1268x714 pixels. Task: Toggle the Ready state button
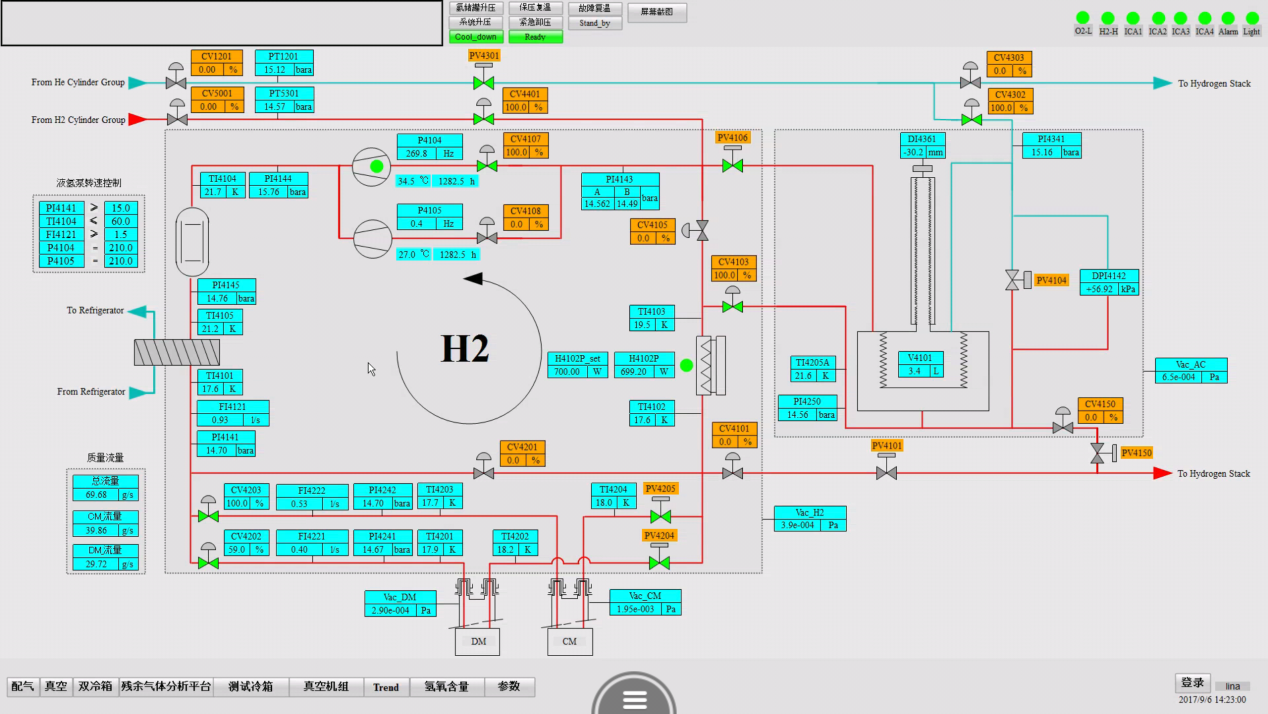click(535, 37)
